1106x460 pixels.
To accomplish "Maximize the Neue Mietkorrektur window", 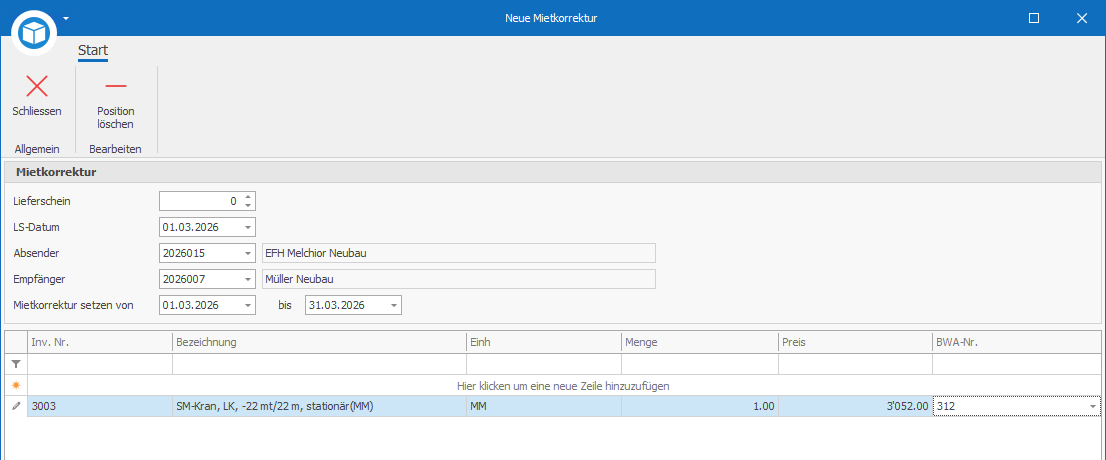I will (1034, 18).
